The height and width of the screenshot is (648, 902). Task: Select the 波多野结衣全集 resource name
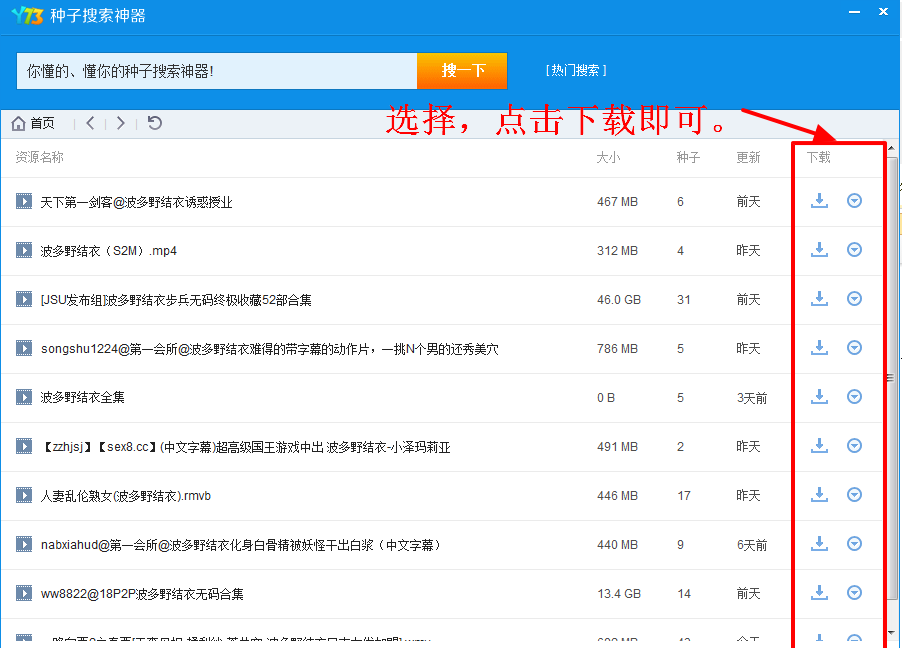coord(82,397)
